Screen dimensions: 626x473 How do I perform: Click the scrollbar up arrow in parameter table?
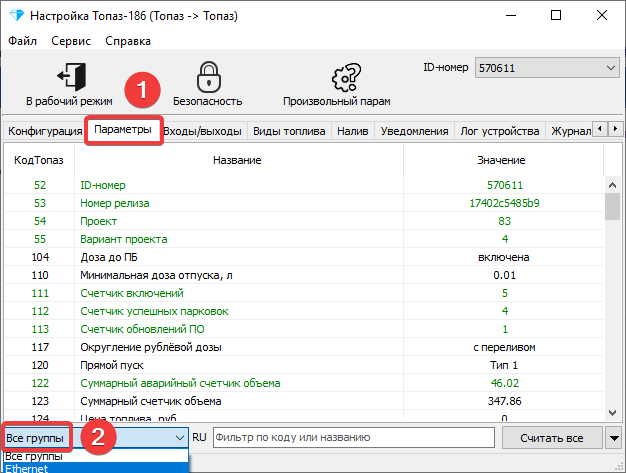click(x=612, y=185)
